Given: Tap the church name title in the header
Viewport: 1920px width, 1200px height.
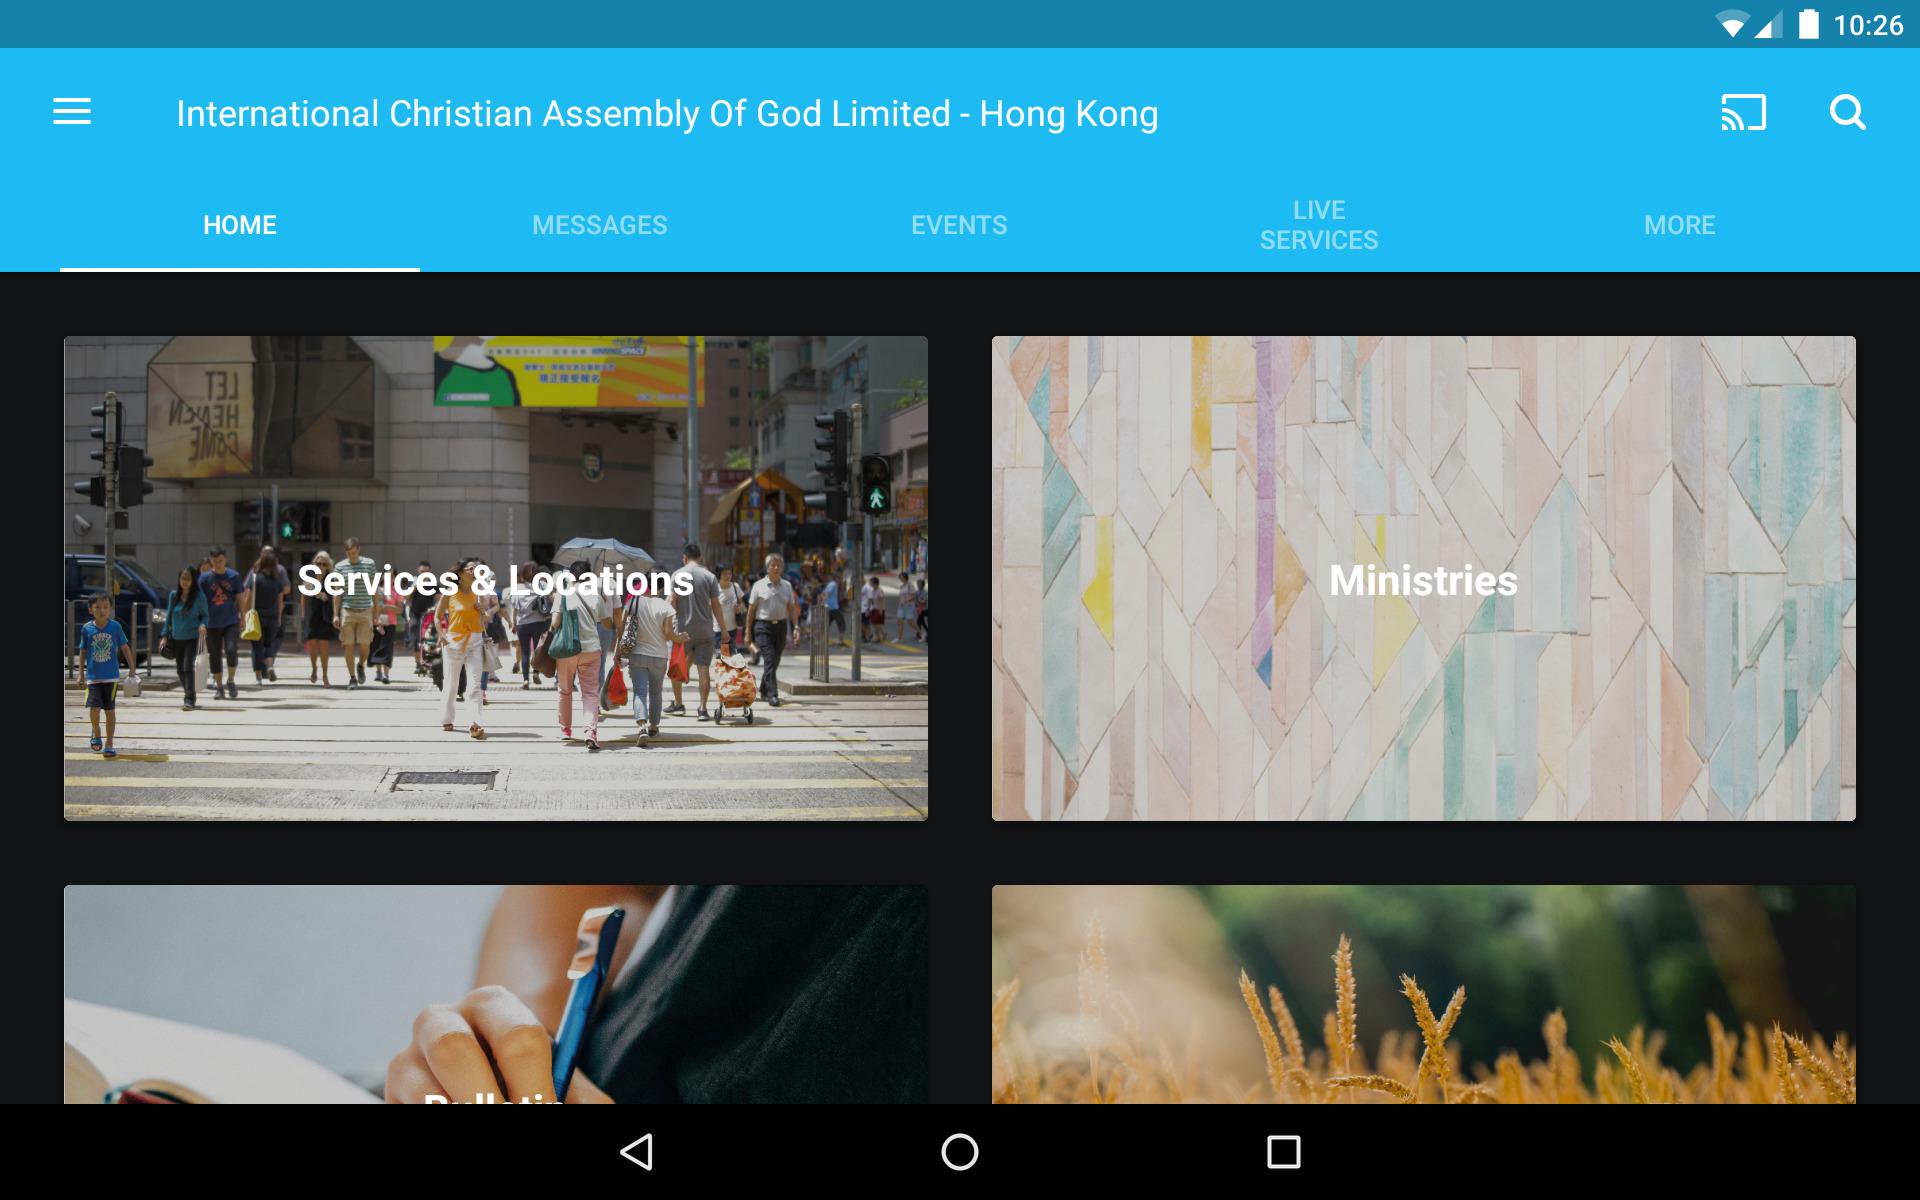Looking at the screenshot, I should (x=667, y=114).
